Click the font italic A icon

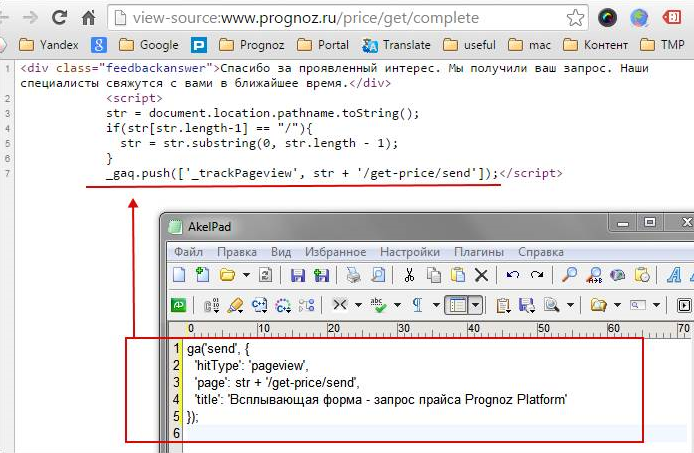tap(674, 275)
